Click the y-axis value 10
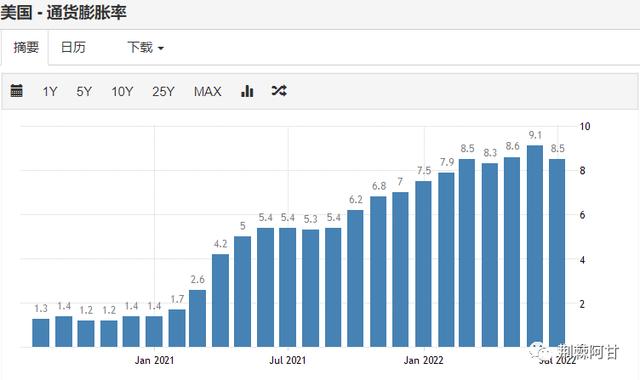Image resolution: width=640 pixels, height=380 pixels. click(584, 127)
